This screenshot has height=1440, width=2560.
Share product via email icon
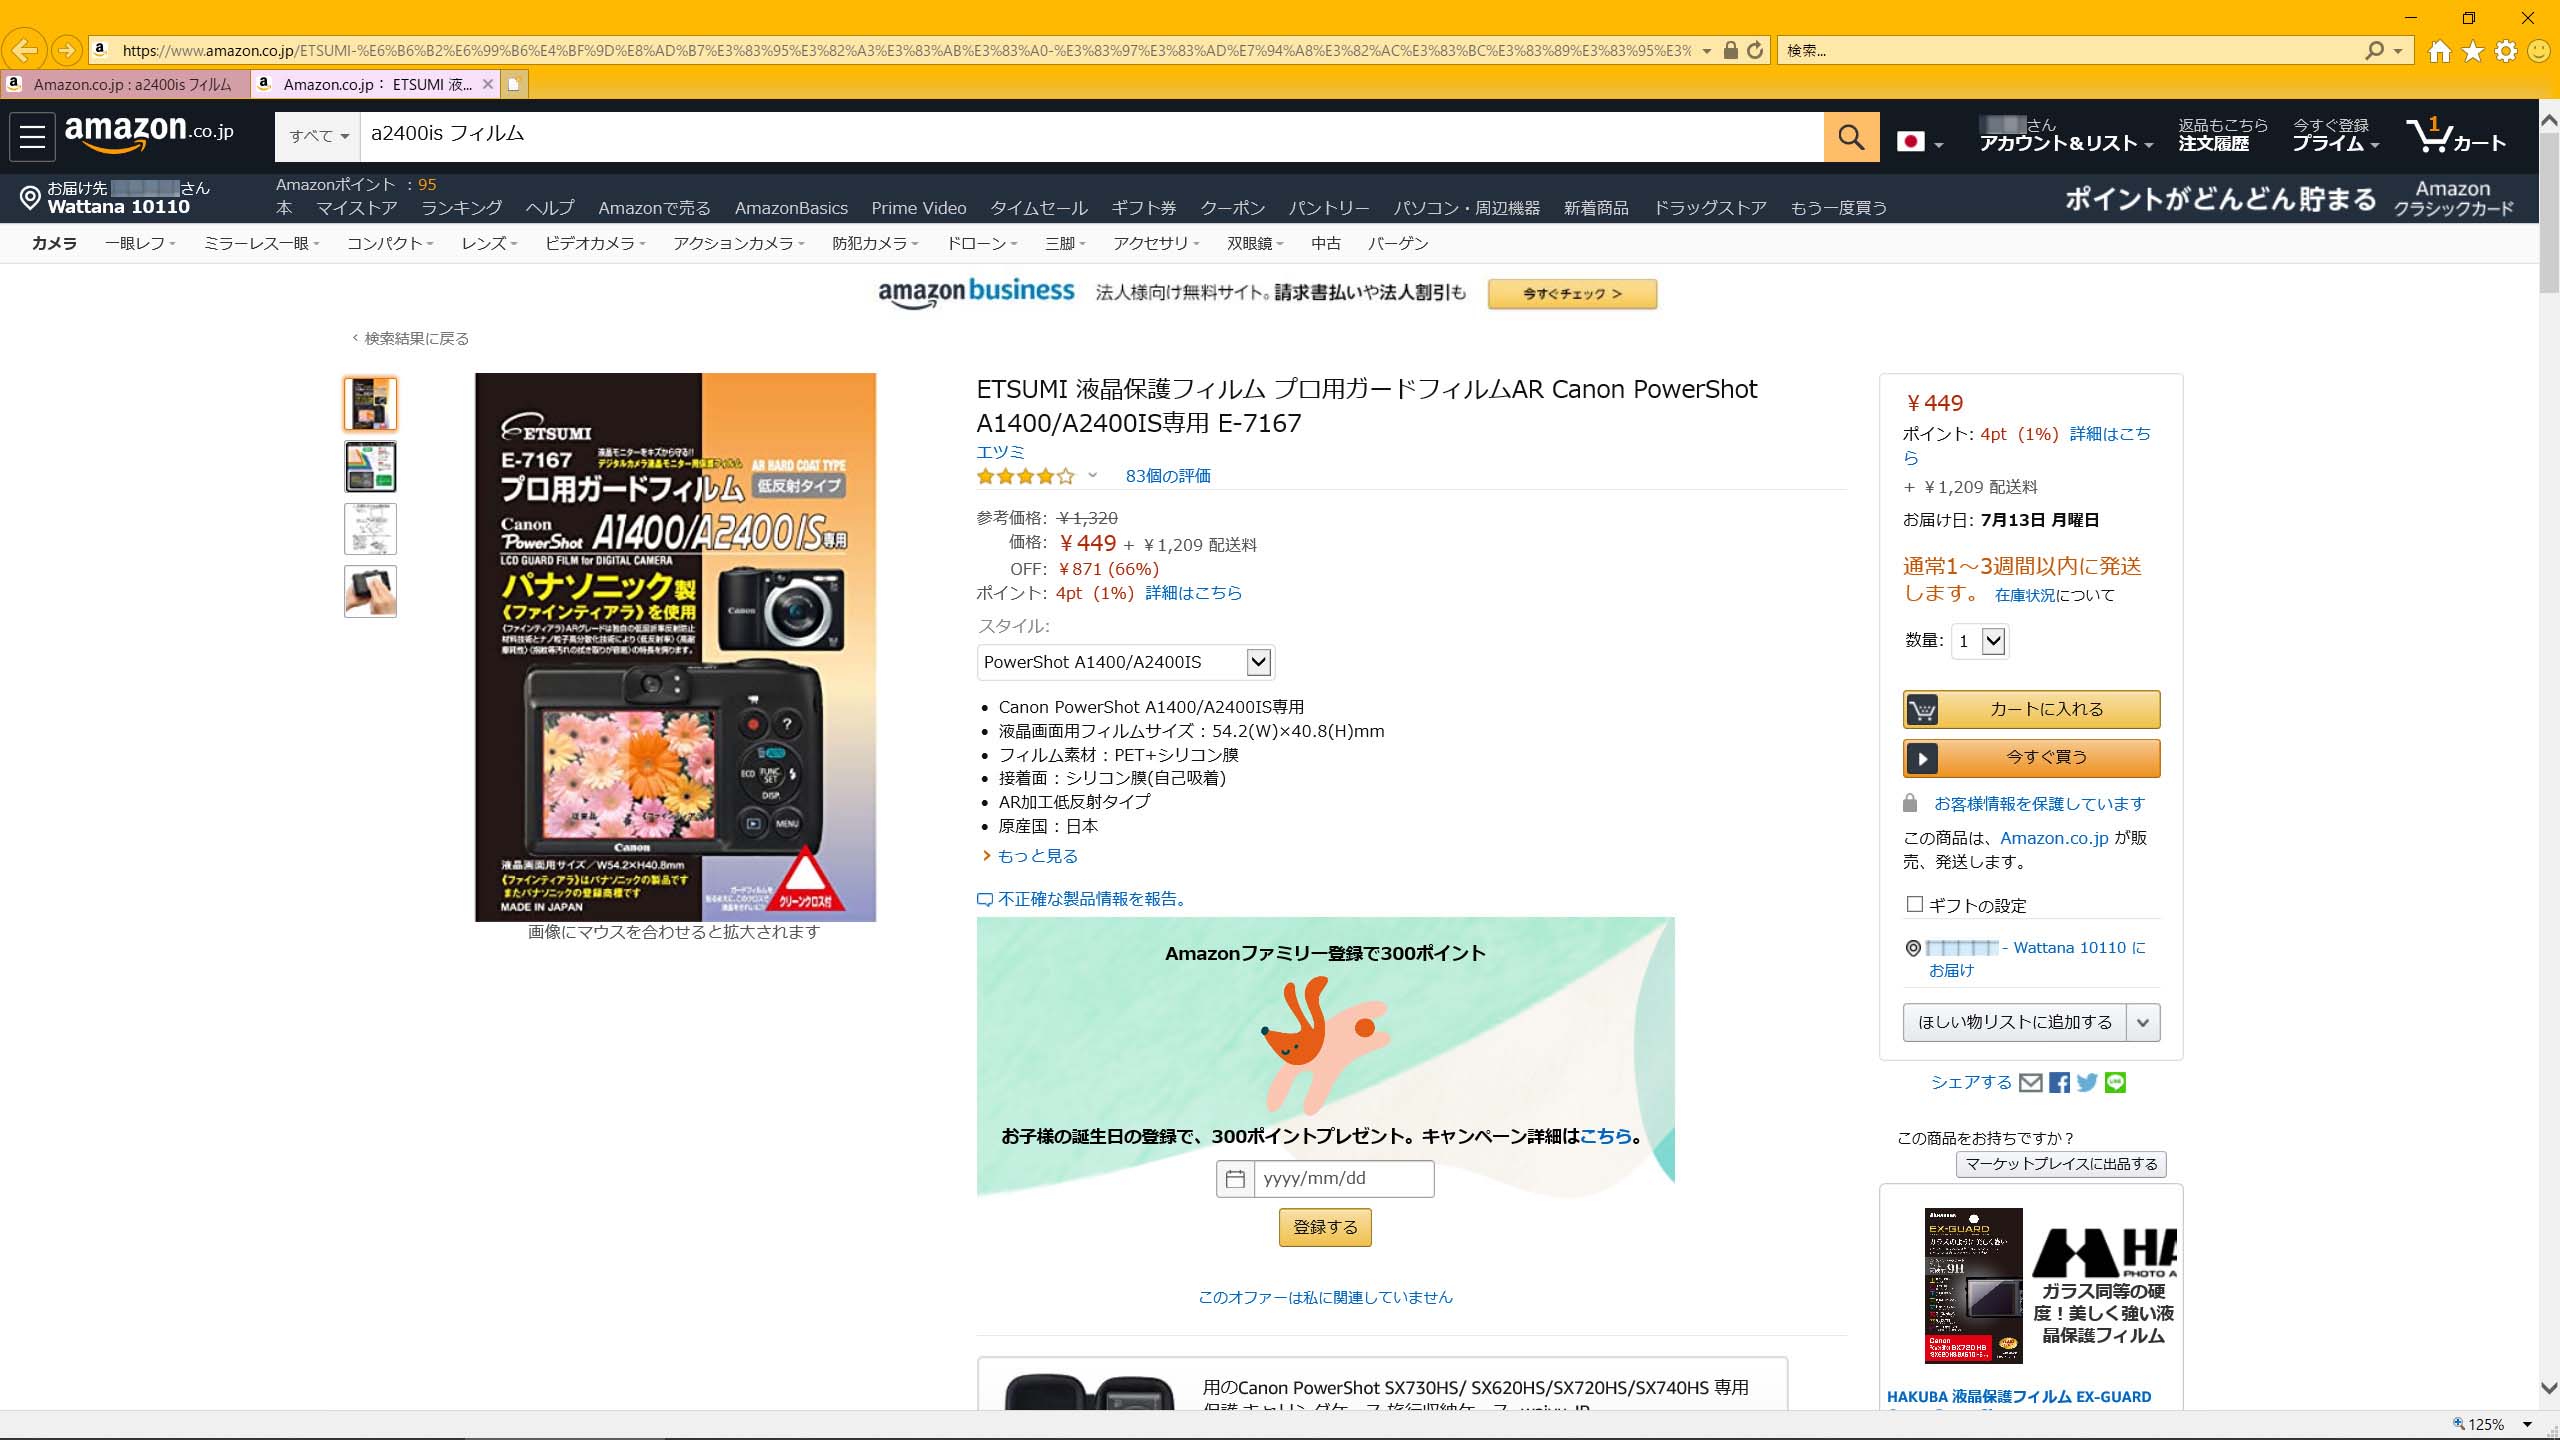click(x=2030, y=1082)
